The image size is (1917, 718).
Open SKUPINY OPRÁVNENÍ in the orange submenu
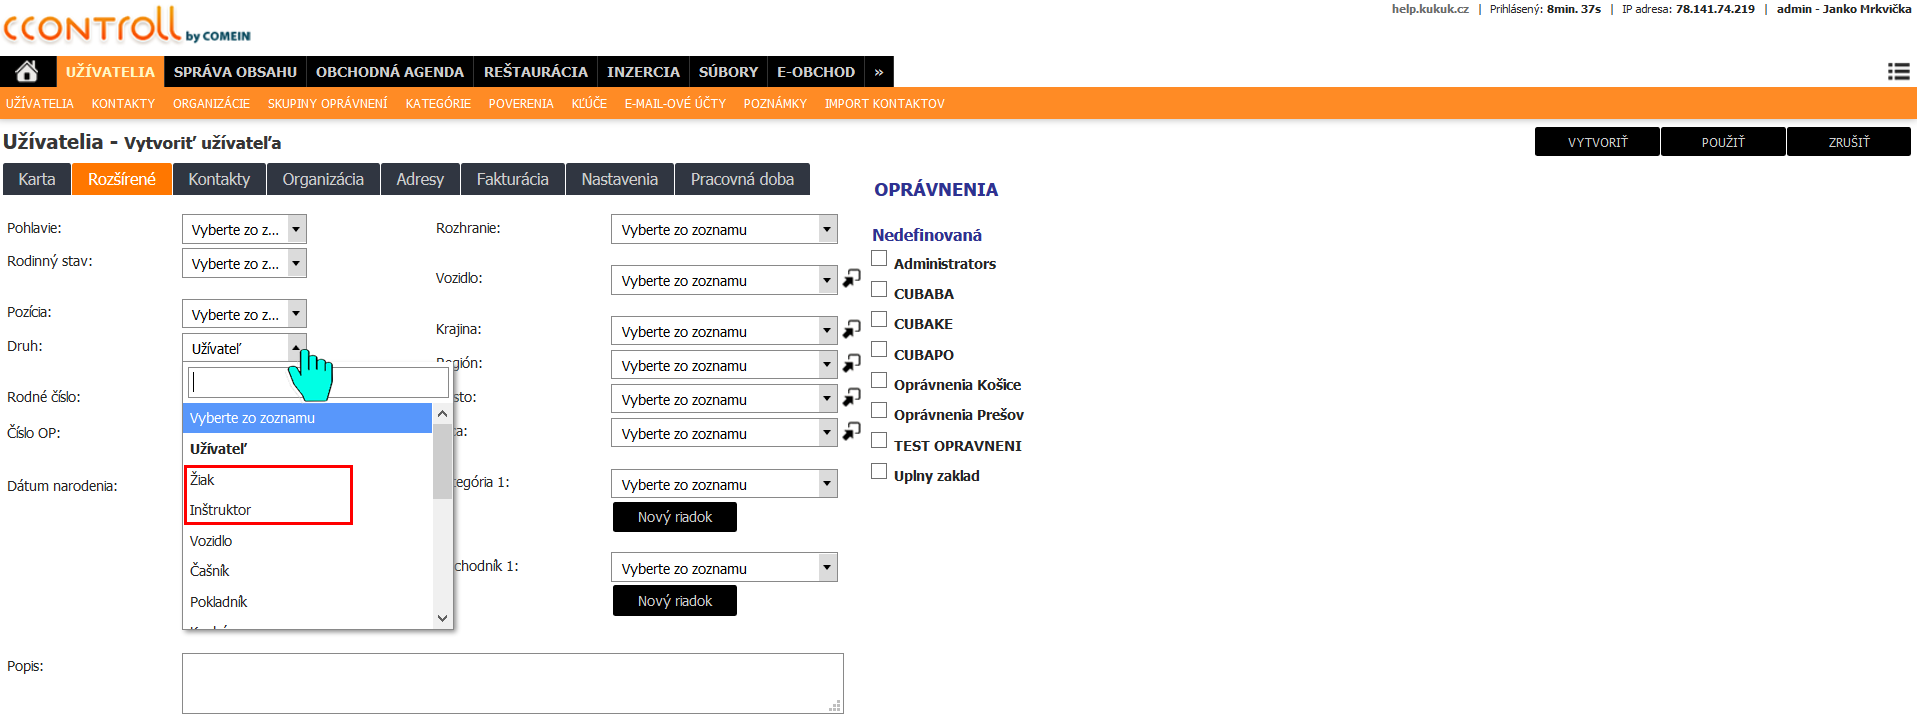coord(327,104)
